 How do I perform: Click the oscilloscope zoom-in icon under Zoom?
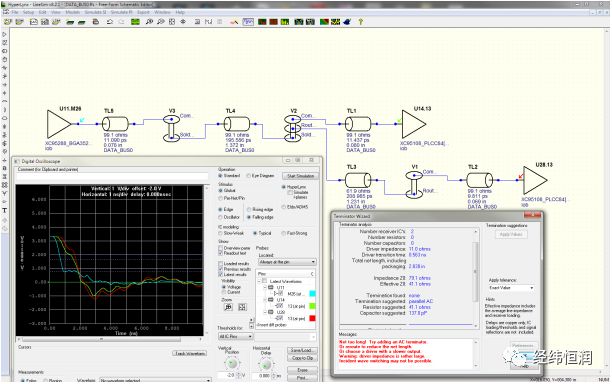229,307
